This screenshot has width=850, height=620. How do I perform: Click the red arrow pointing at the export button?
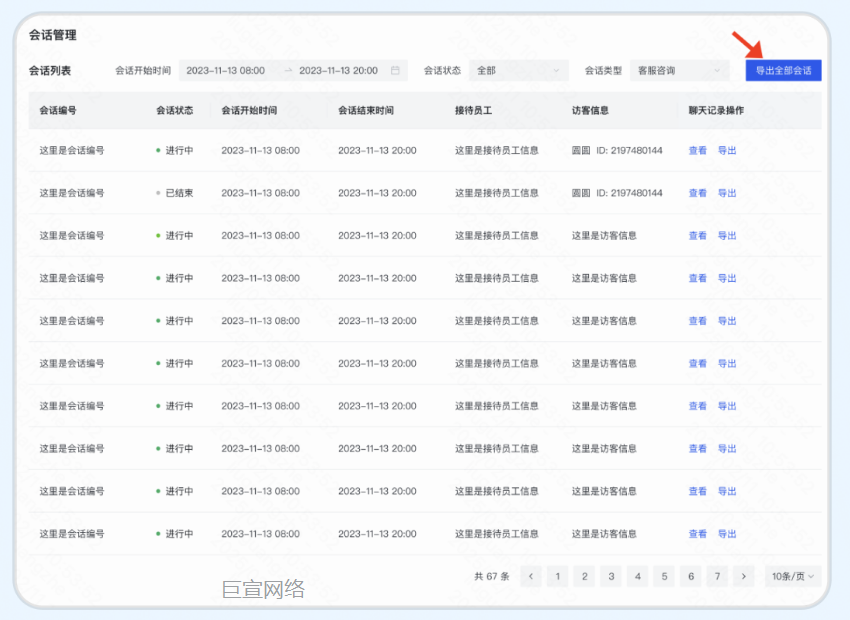pyautogui.click(x=746, y=45)
